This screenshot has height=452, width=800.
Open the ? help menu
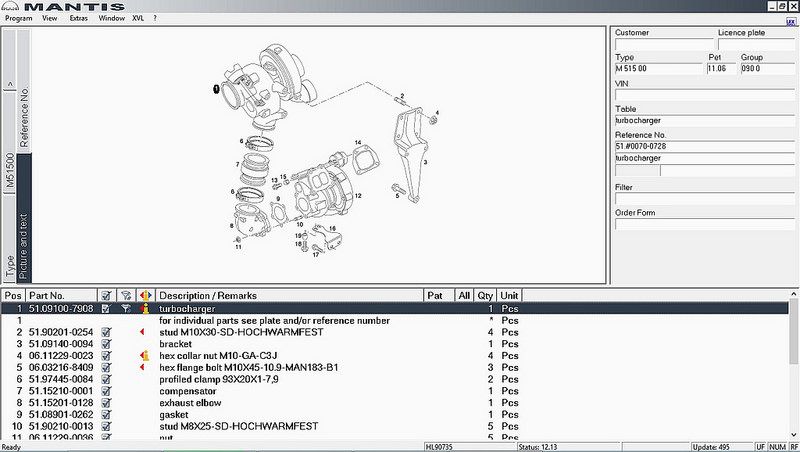tap(155, 18)
